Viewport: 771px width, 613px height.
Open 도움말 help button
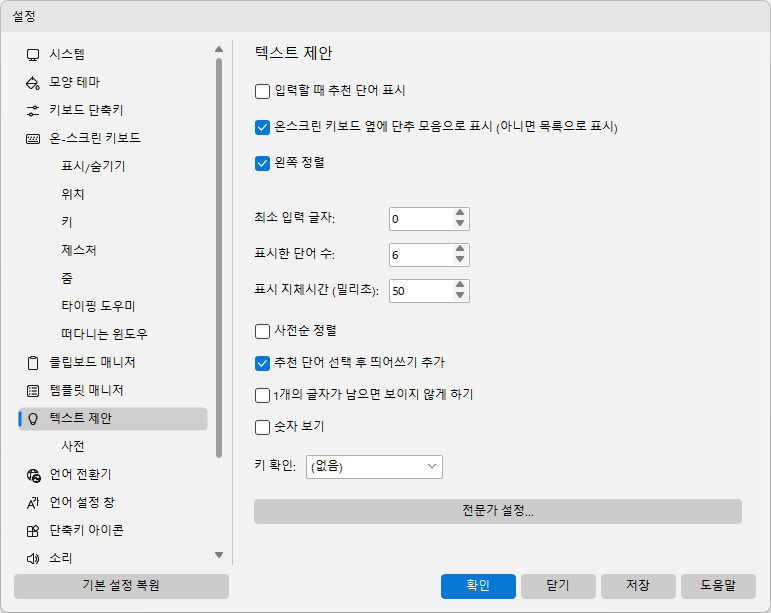pyautogui.click(x=718, y=586)
